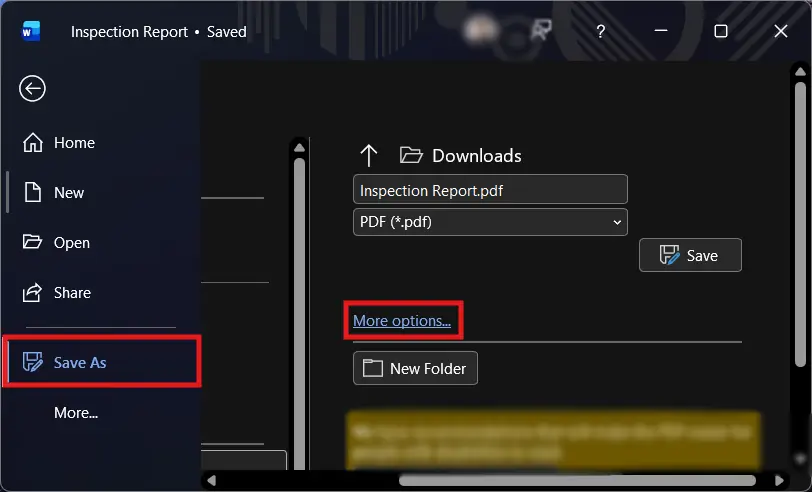
Task: Edit the Inspection Report.pdf file name field
Action: click(490, 190)
